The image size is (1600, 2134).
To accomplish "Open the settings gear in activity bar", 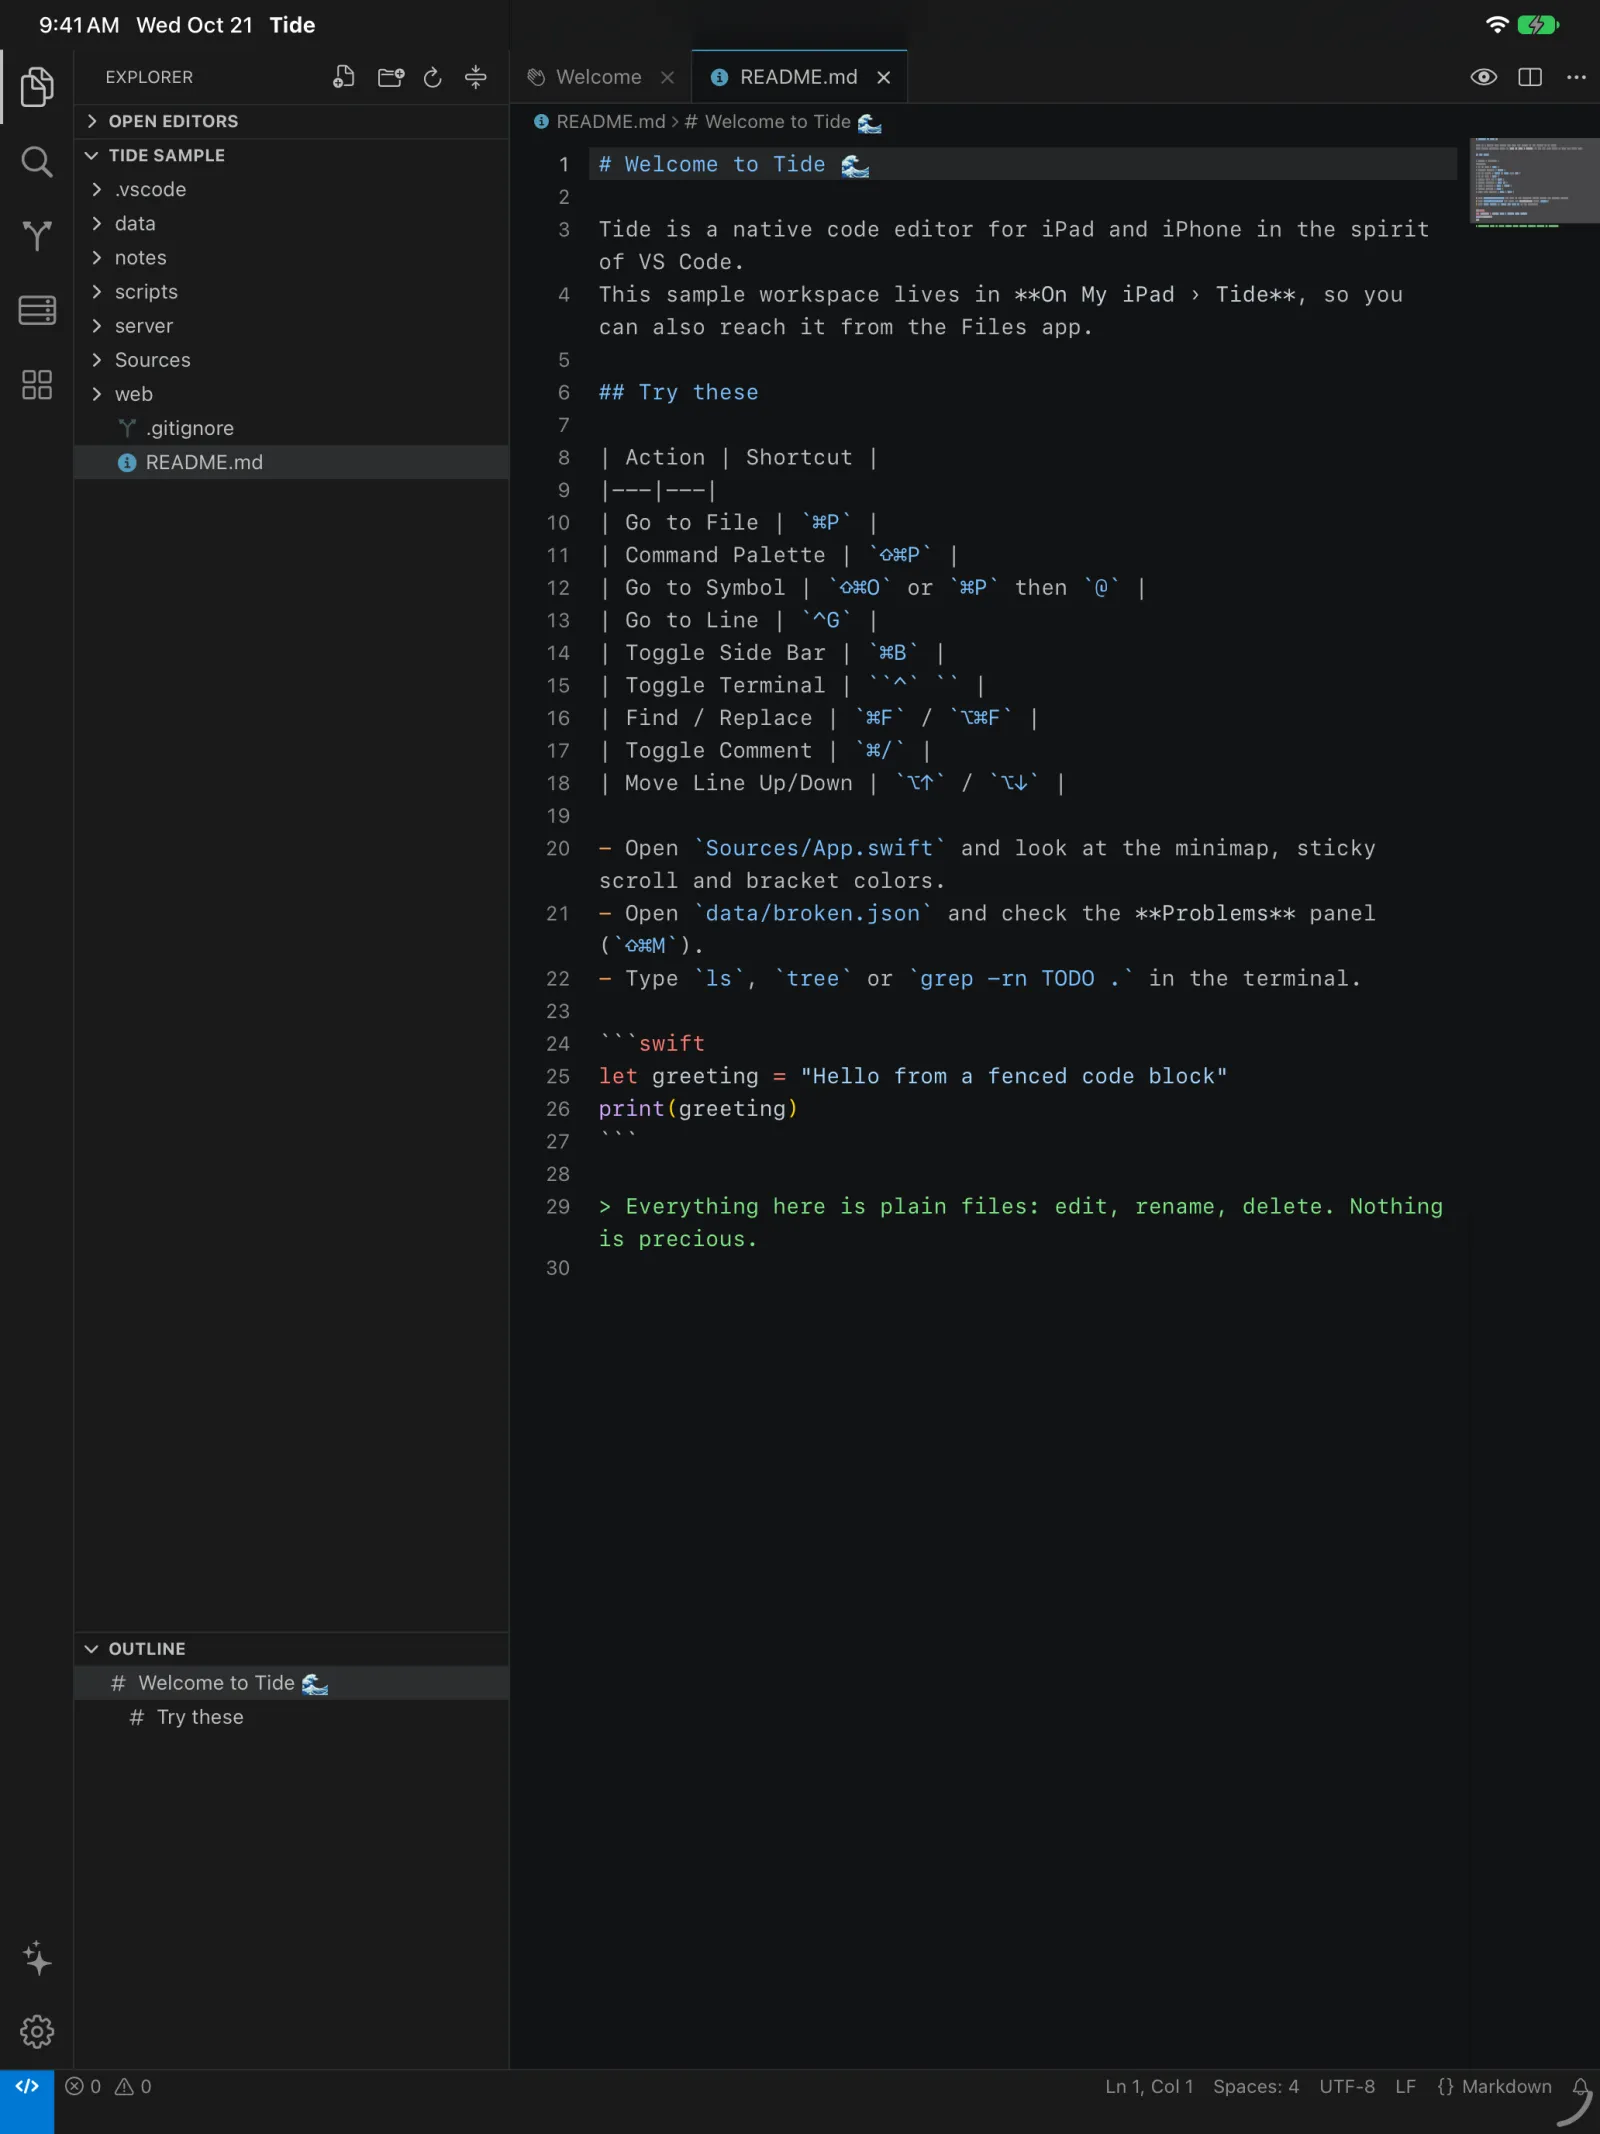I will point(37,2031).
